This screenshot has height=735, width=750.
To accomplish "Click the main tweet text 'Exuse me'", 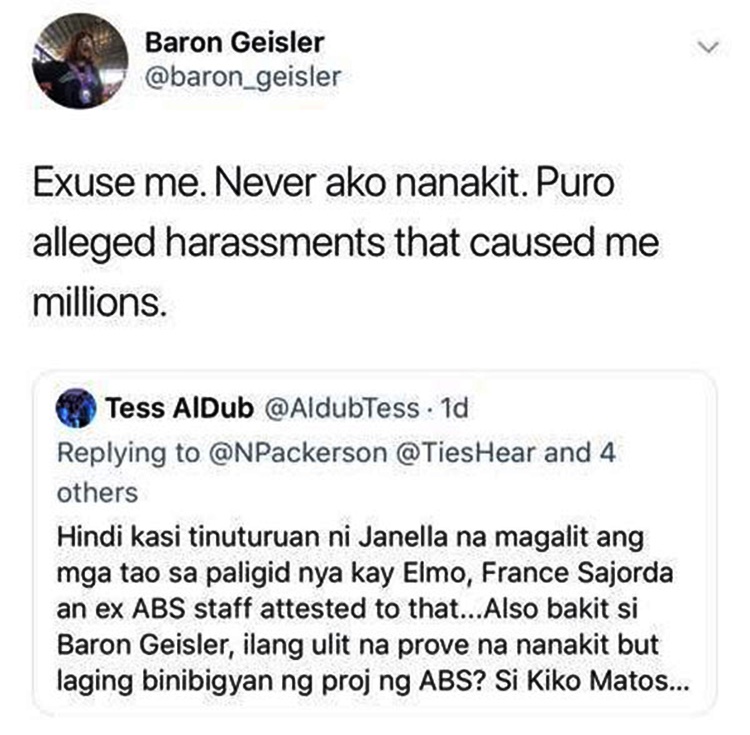I will (115, 183).
